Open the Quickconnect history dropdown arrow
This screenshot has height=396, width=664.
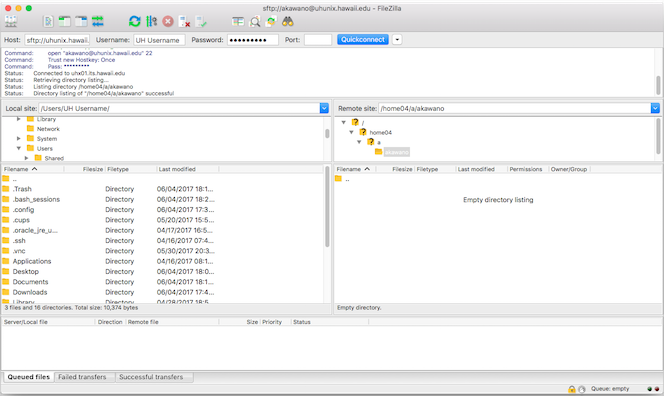[397, 40]
